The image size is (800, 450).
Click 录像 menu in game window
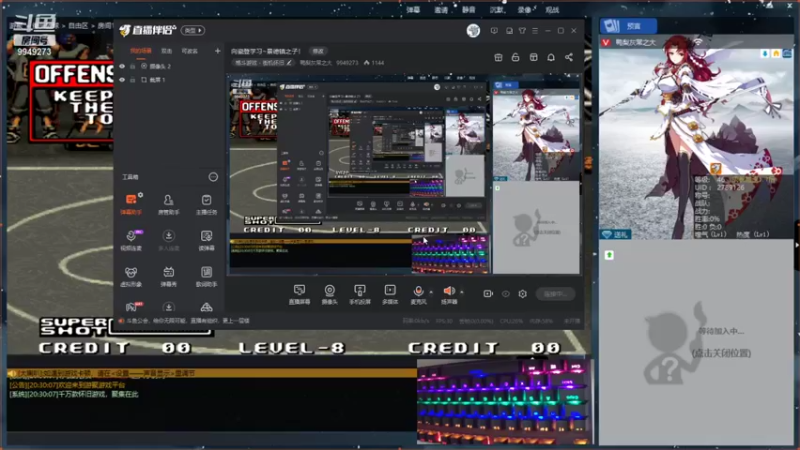point(524,10)
